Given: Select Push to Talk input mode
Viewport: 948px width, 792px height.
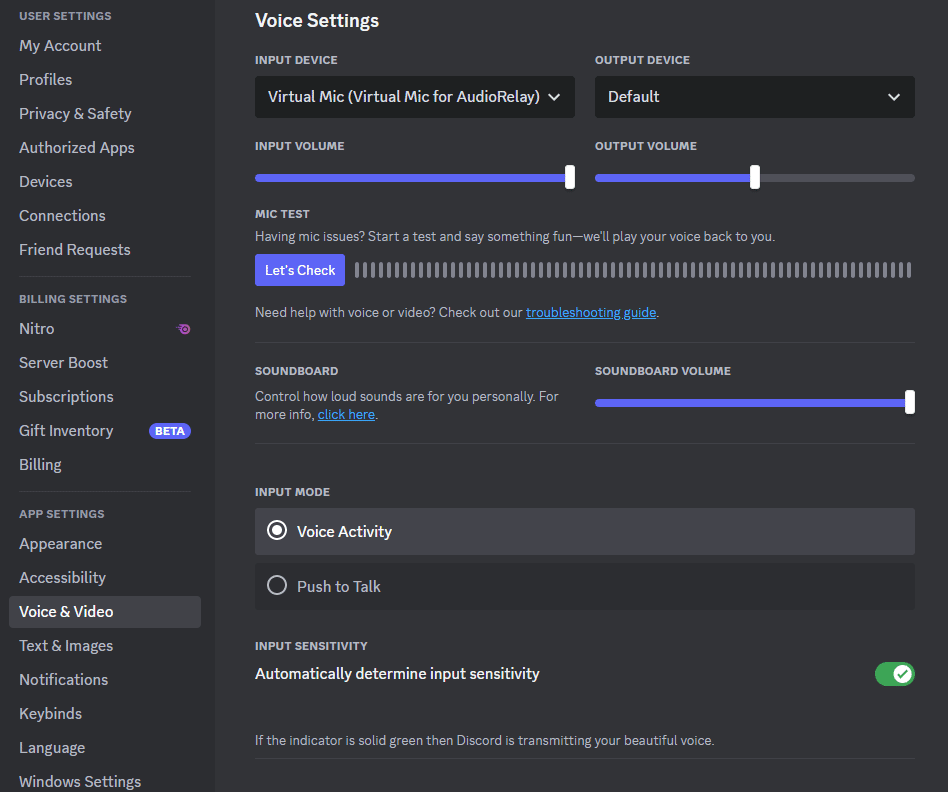Looking at the screenshot, I should pos(585,586).
